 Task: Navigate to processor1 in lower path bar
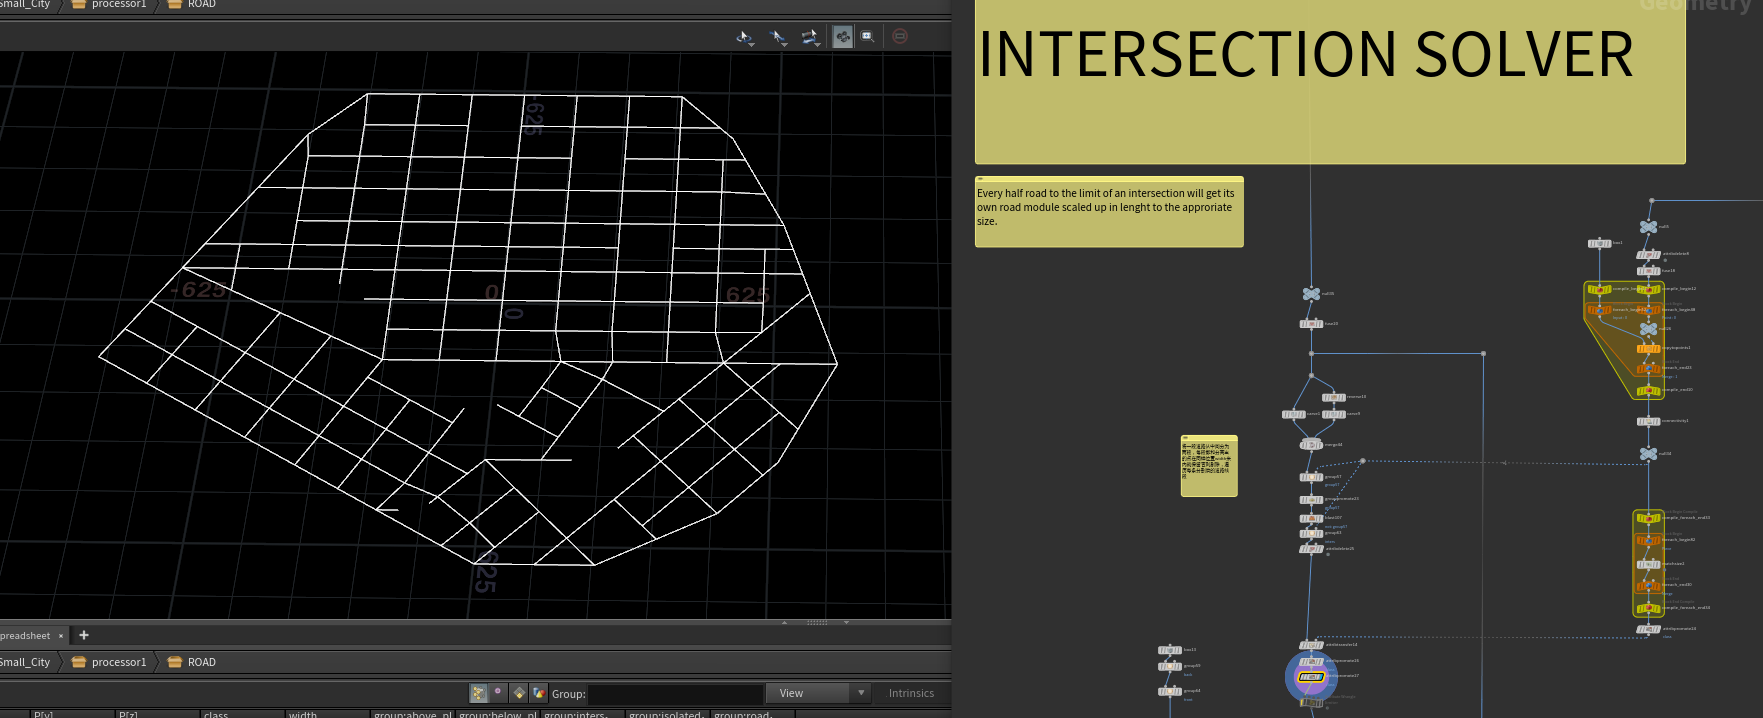click(118, 662)
